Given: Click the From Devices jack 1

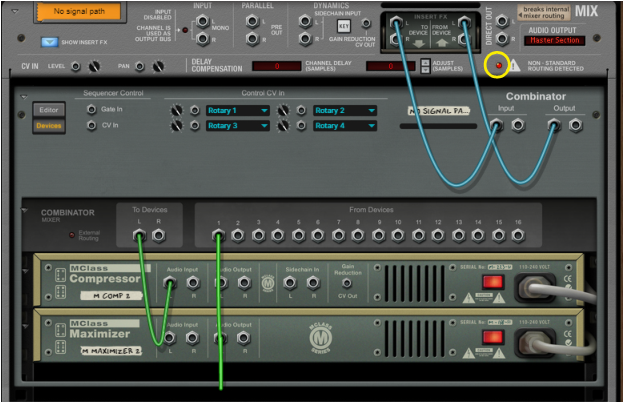Looking at the screenshot, I should click(x=218, y=236).
